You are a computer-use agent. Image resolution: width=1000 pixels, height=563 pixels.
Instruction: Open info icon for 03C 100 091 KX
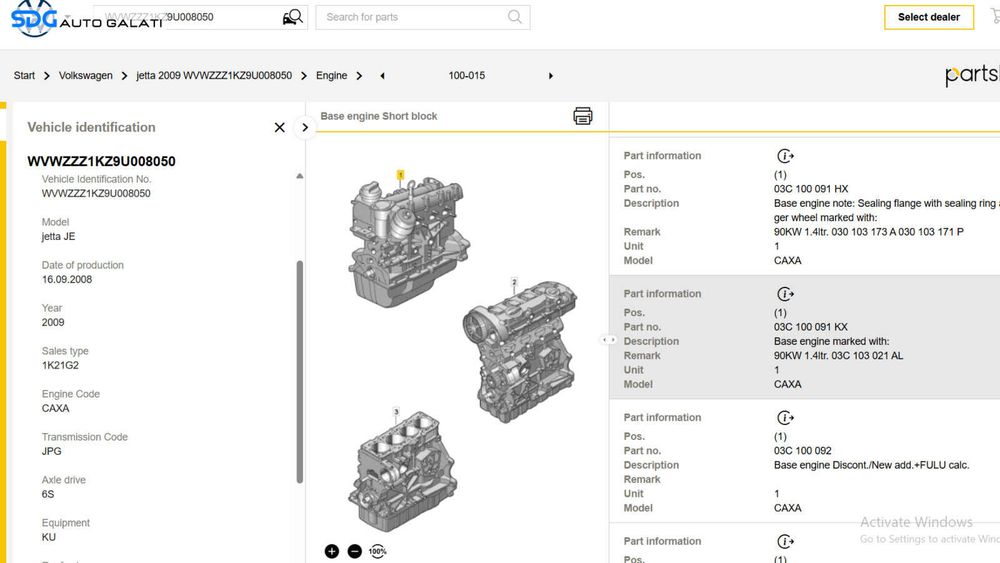(x=785, y=294)
